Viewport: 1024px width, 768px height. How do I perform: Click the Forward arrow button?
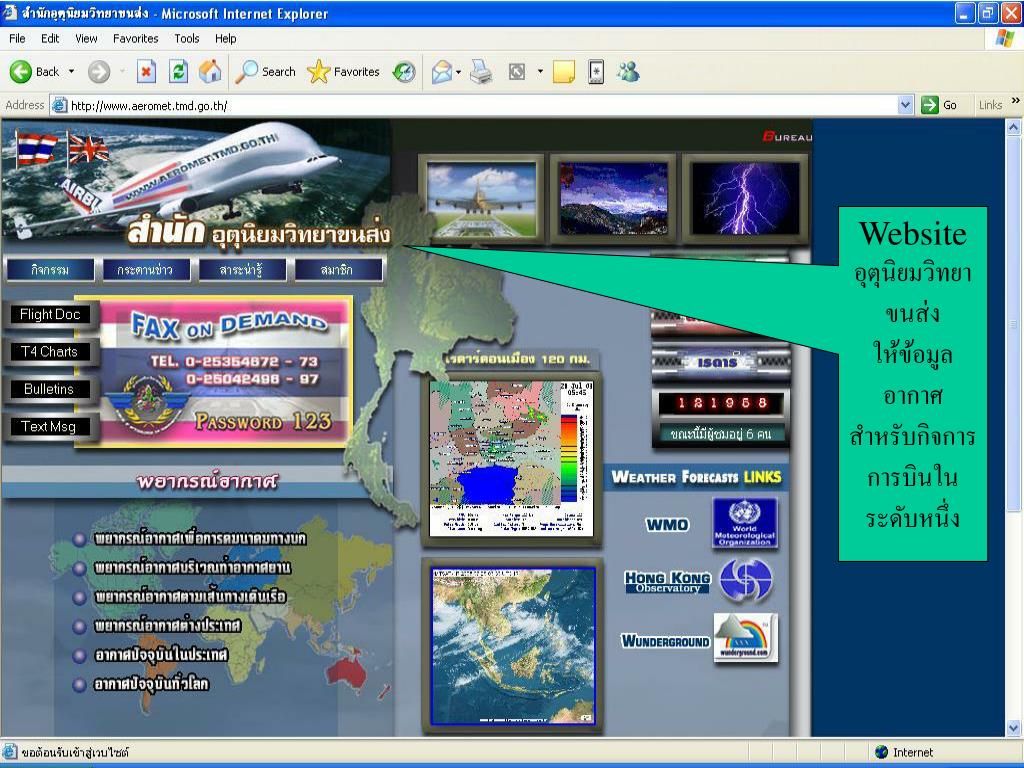(x=99, y=71)
